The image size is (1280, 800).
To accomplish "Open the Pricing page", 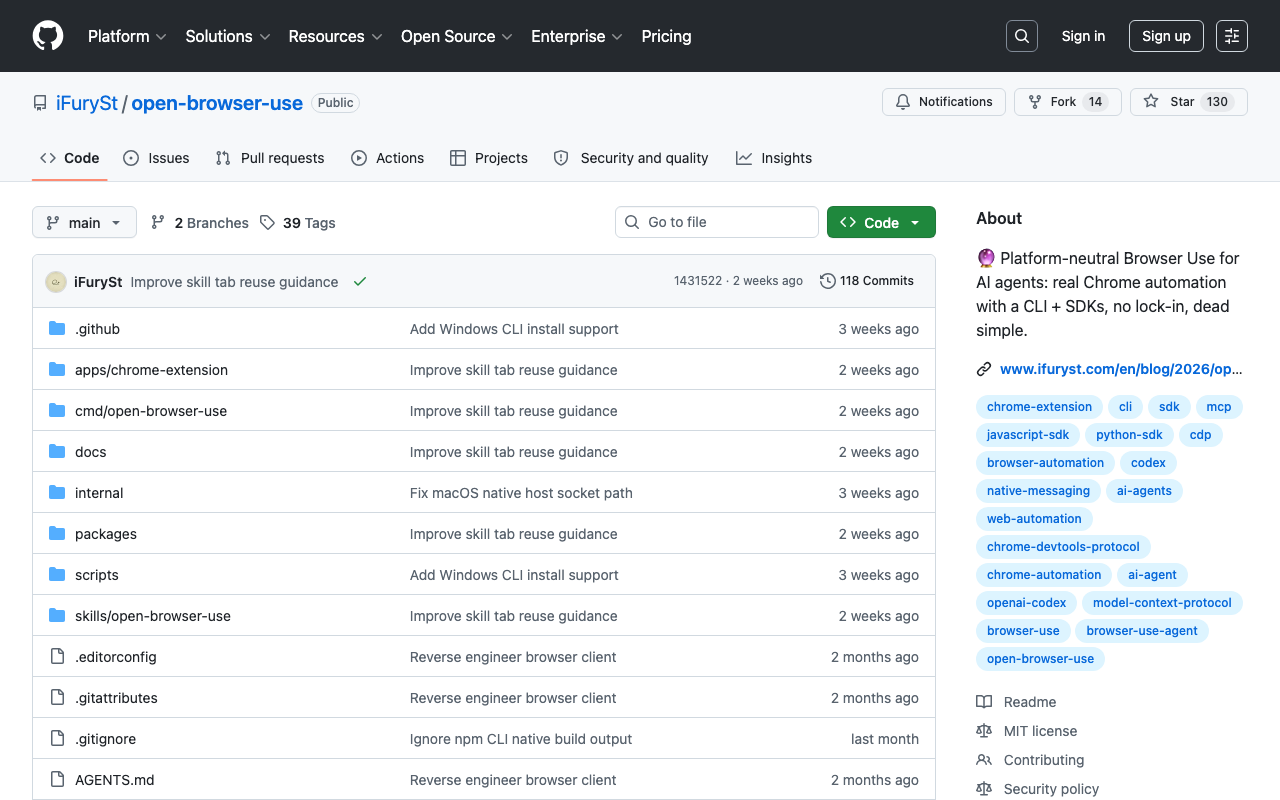I will pos(666,36).
